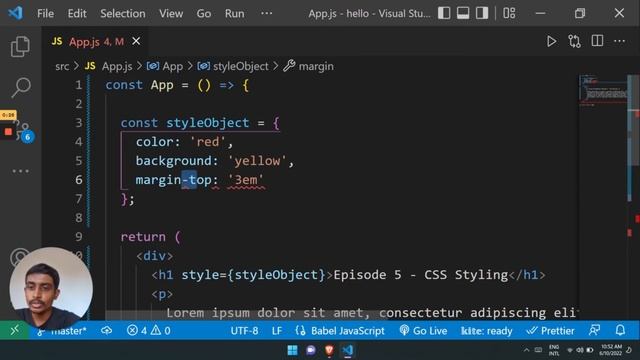Open the Run menu
640x360 pixels.
(x=234, y=13)
